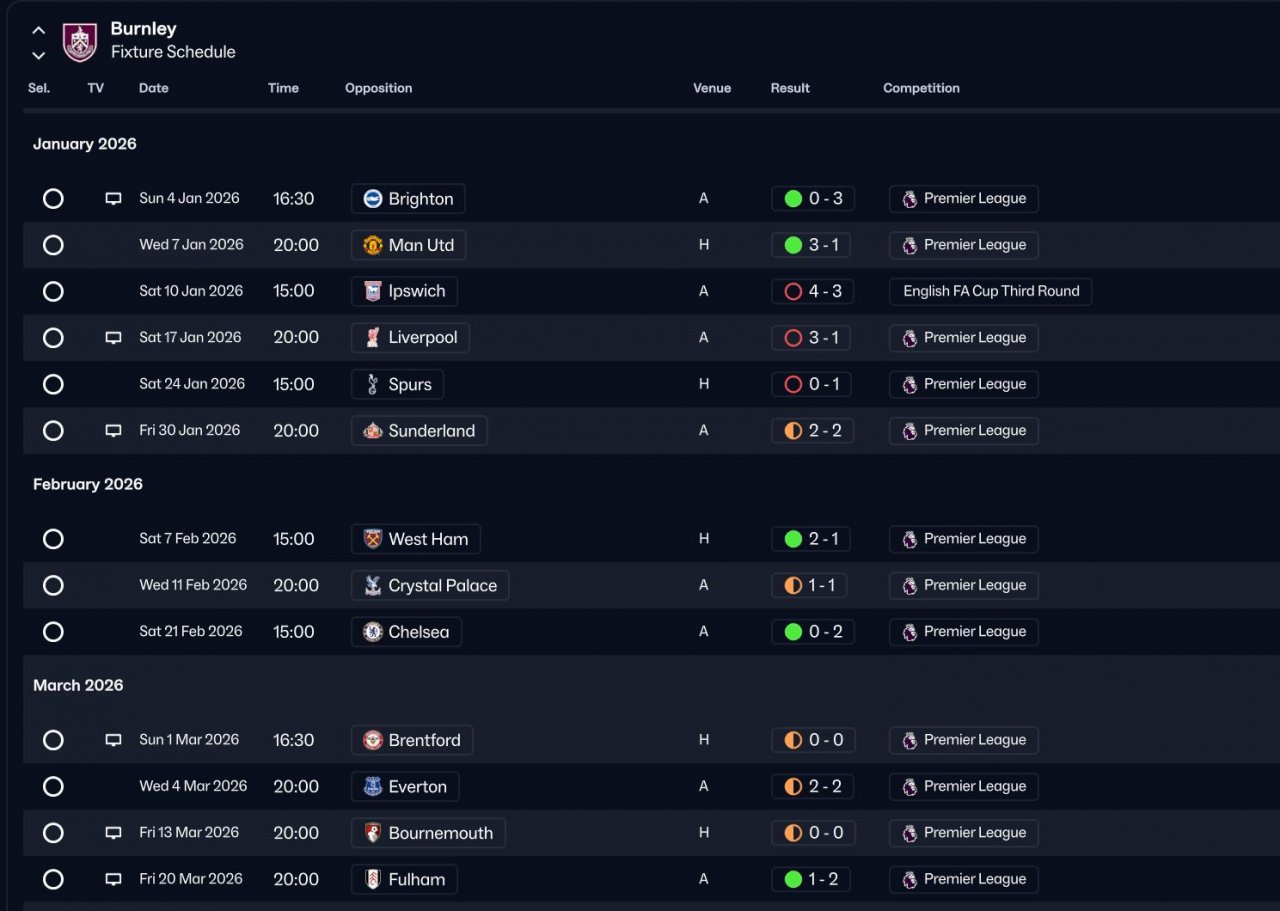The image size is (1280, 911).
Task: Click the Brighton club badge
Action: click(x=373, y=199)
